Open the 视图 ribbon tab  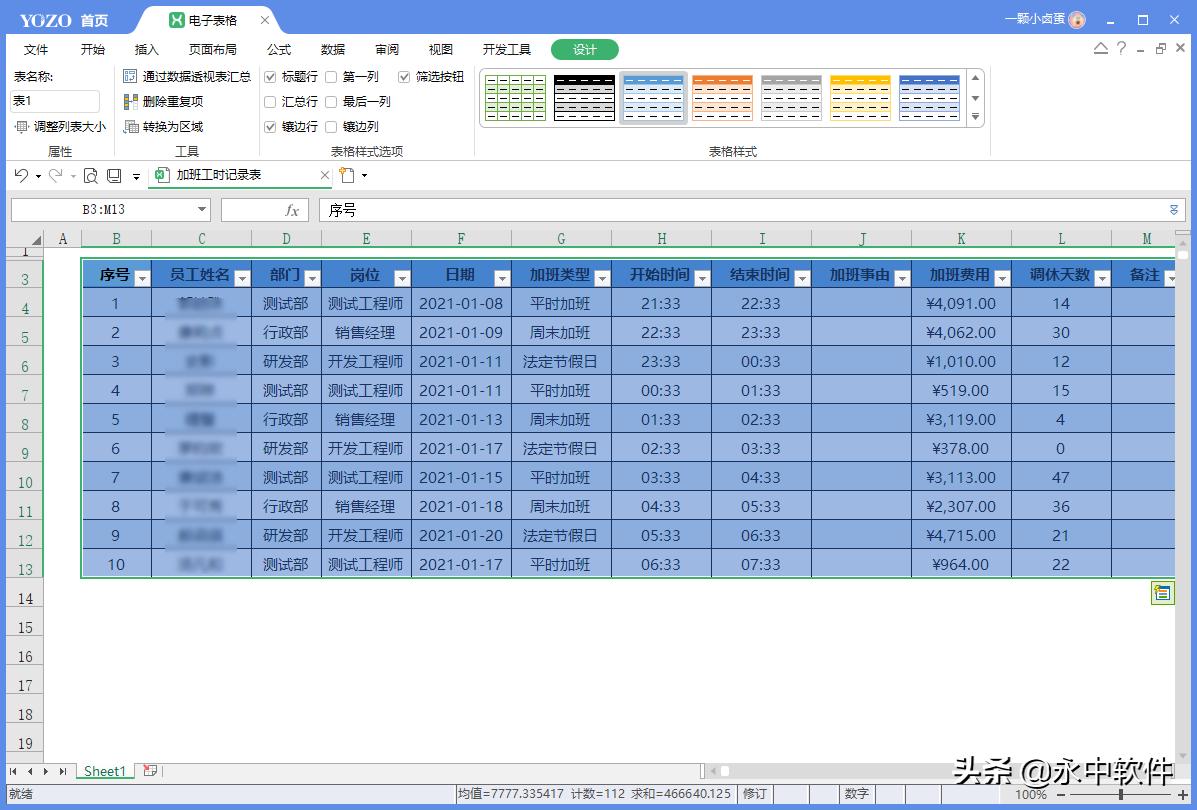[440, 49]
